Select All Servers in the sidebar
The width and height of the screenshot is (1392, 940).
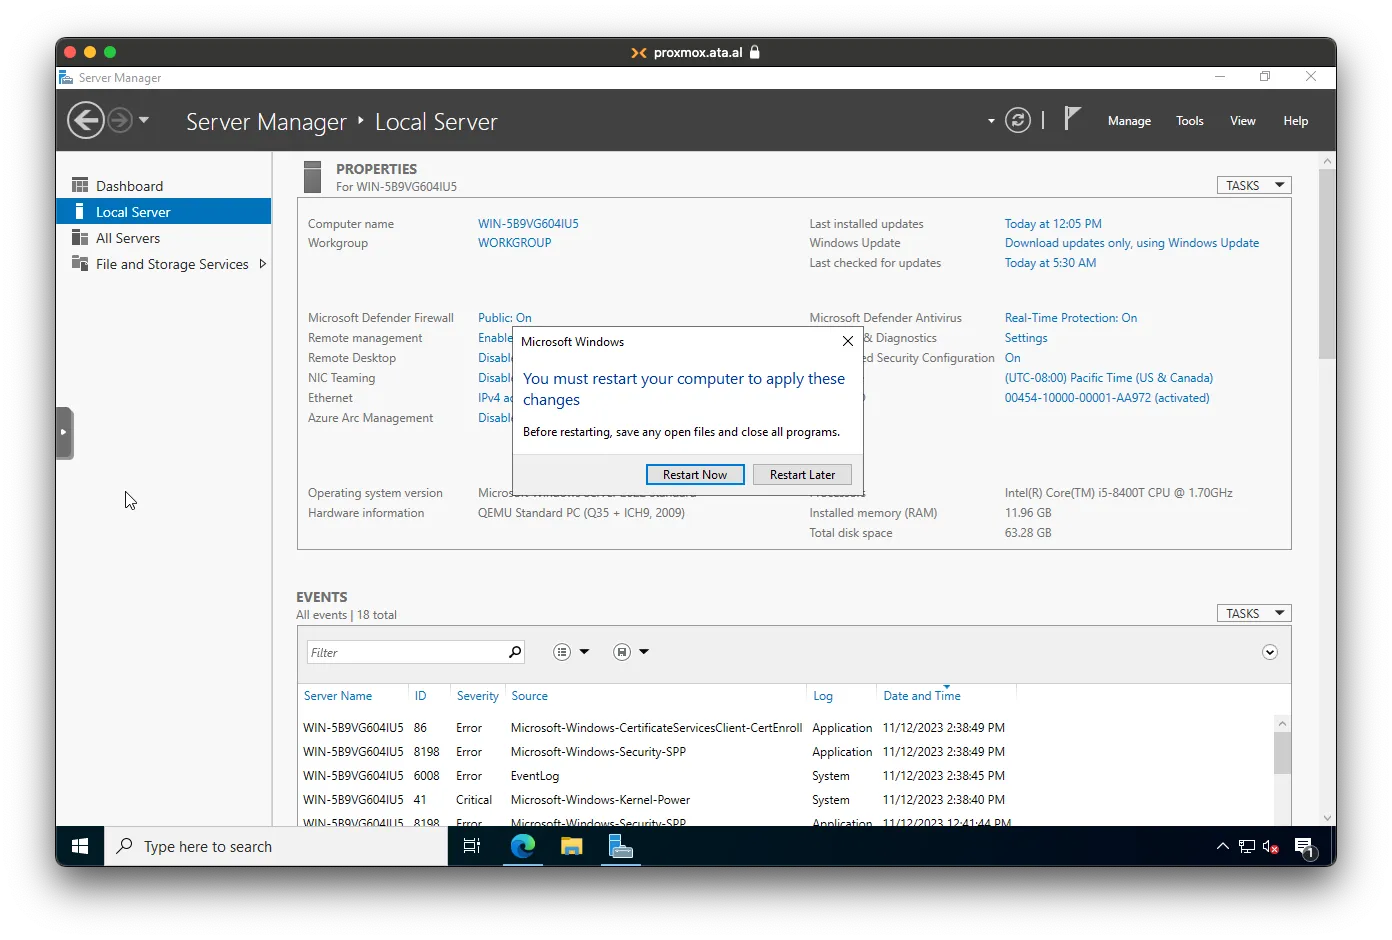[164, 238]
